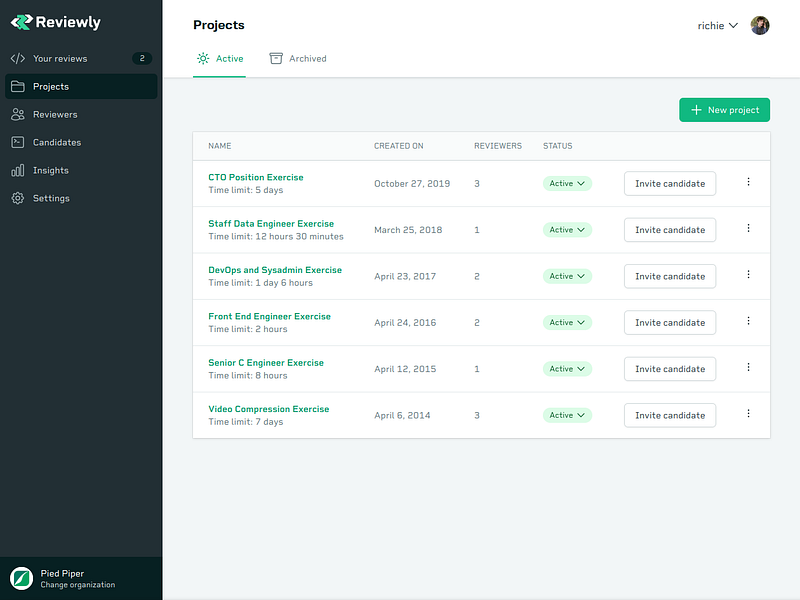800x600 pixels.
Task: Change status of Front End Engineer Exercise
Action: [x=567, y=322]
